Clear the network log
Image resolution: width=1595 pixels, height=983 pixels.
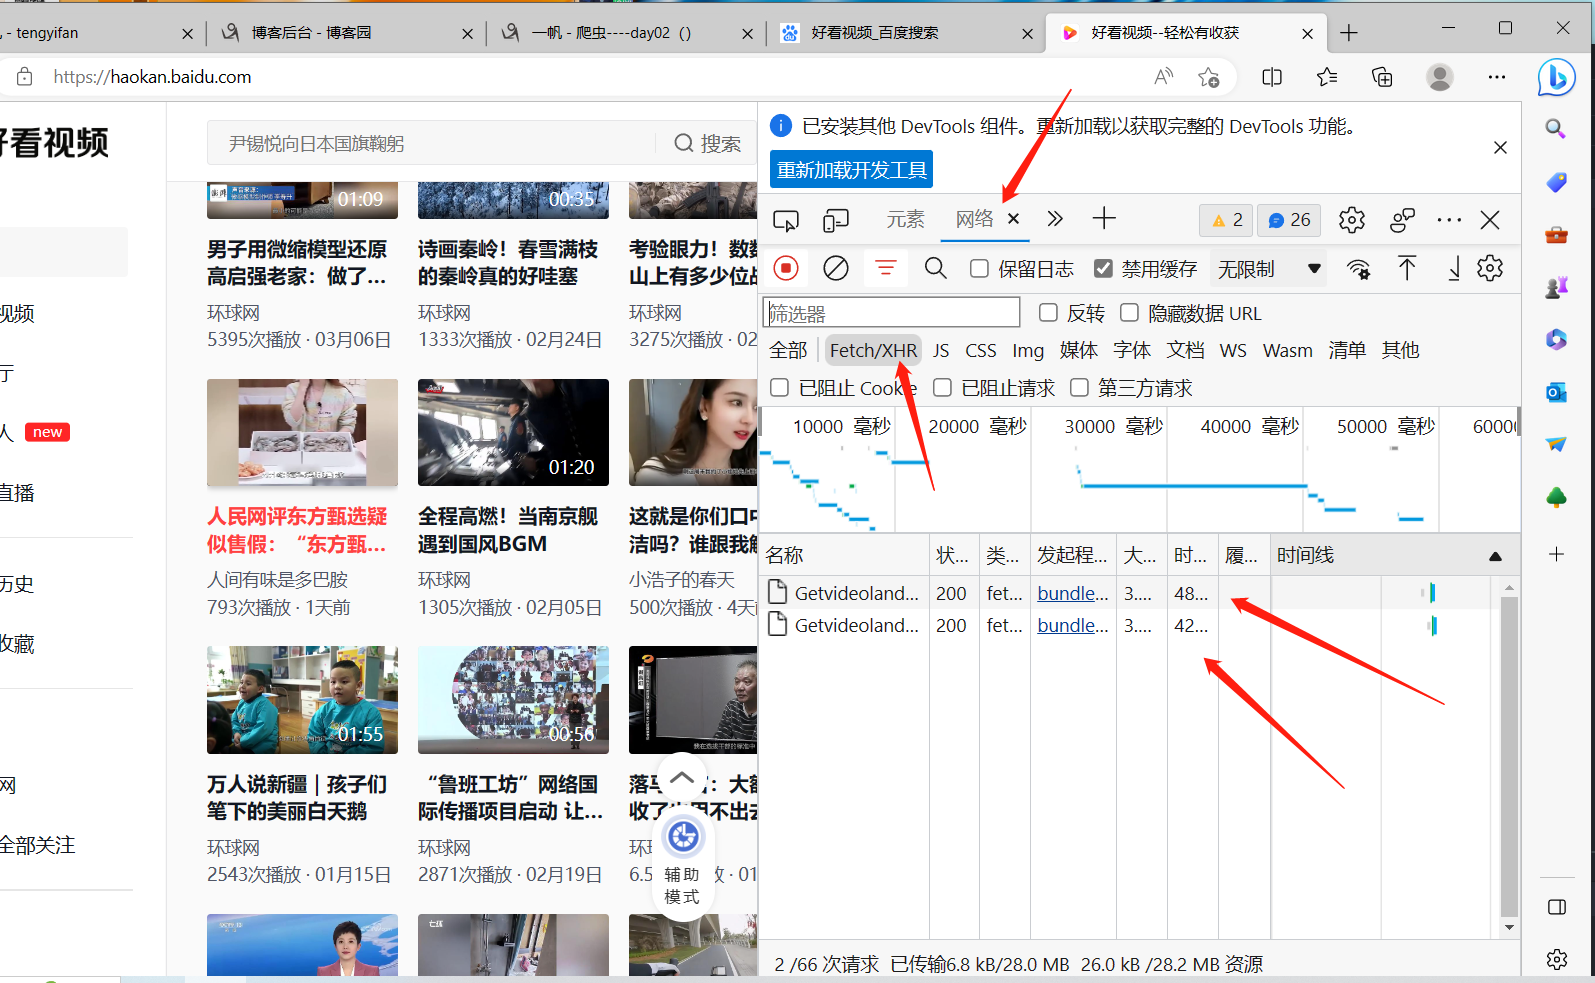(836, 268)
